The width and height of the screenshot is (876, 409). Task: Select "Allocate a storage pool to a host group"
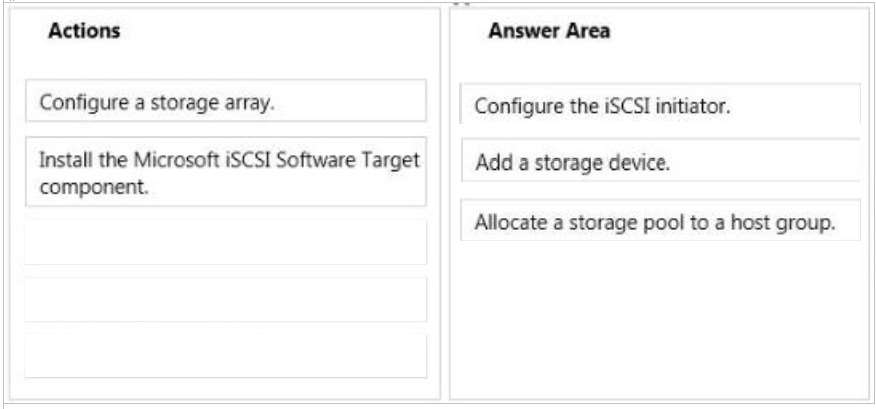tap(660, 221)
